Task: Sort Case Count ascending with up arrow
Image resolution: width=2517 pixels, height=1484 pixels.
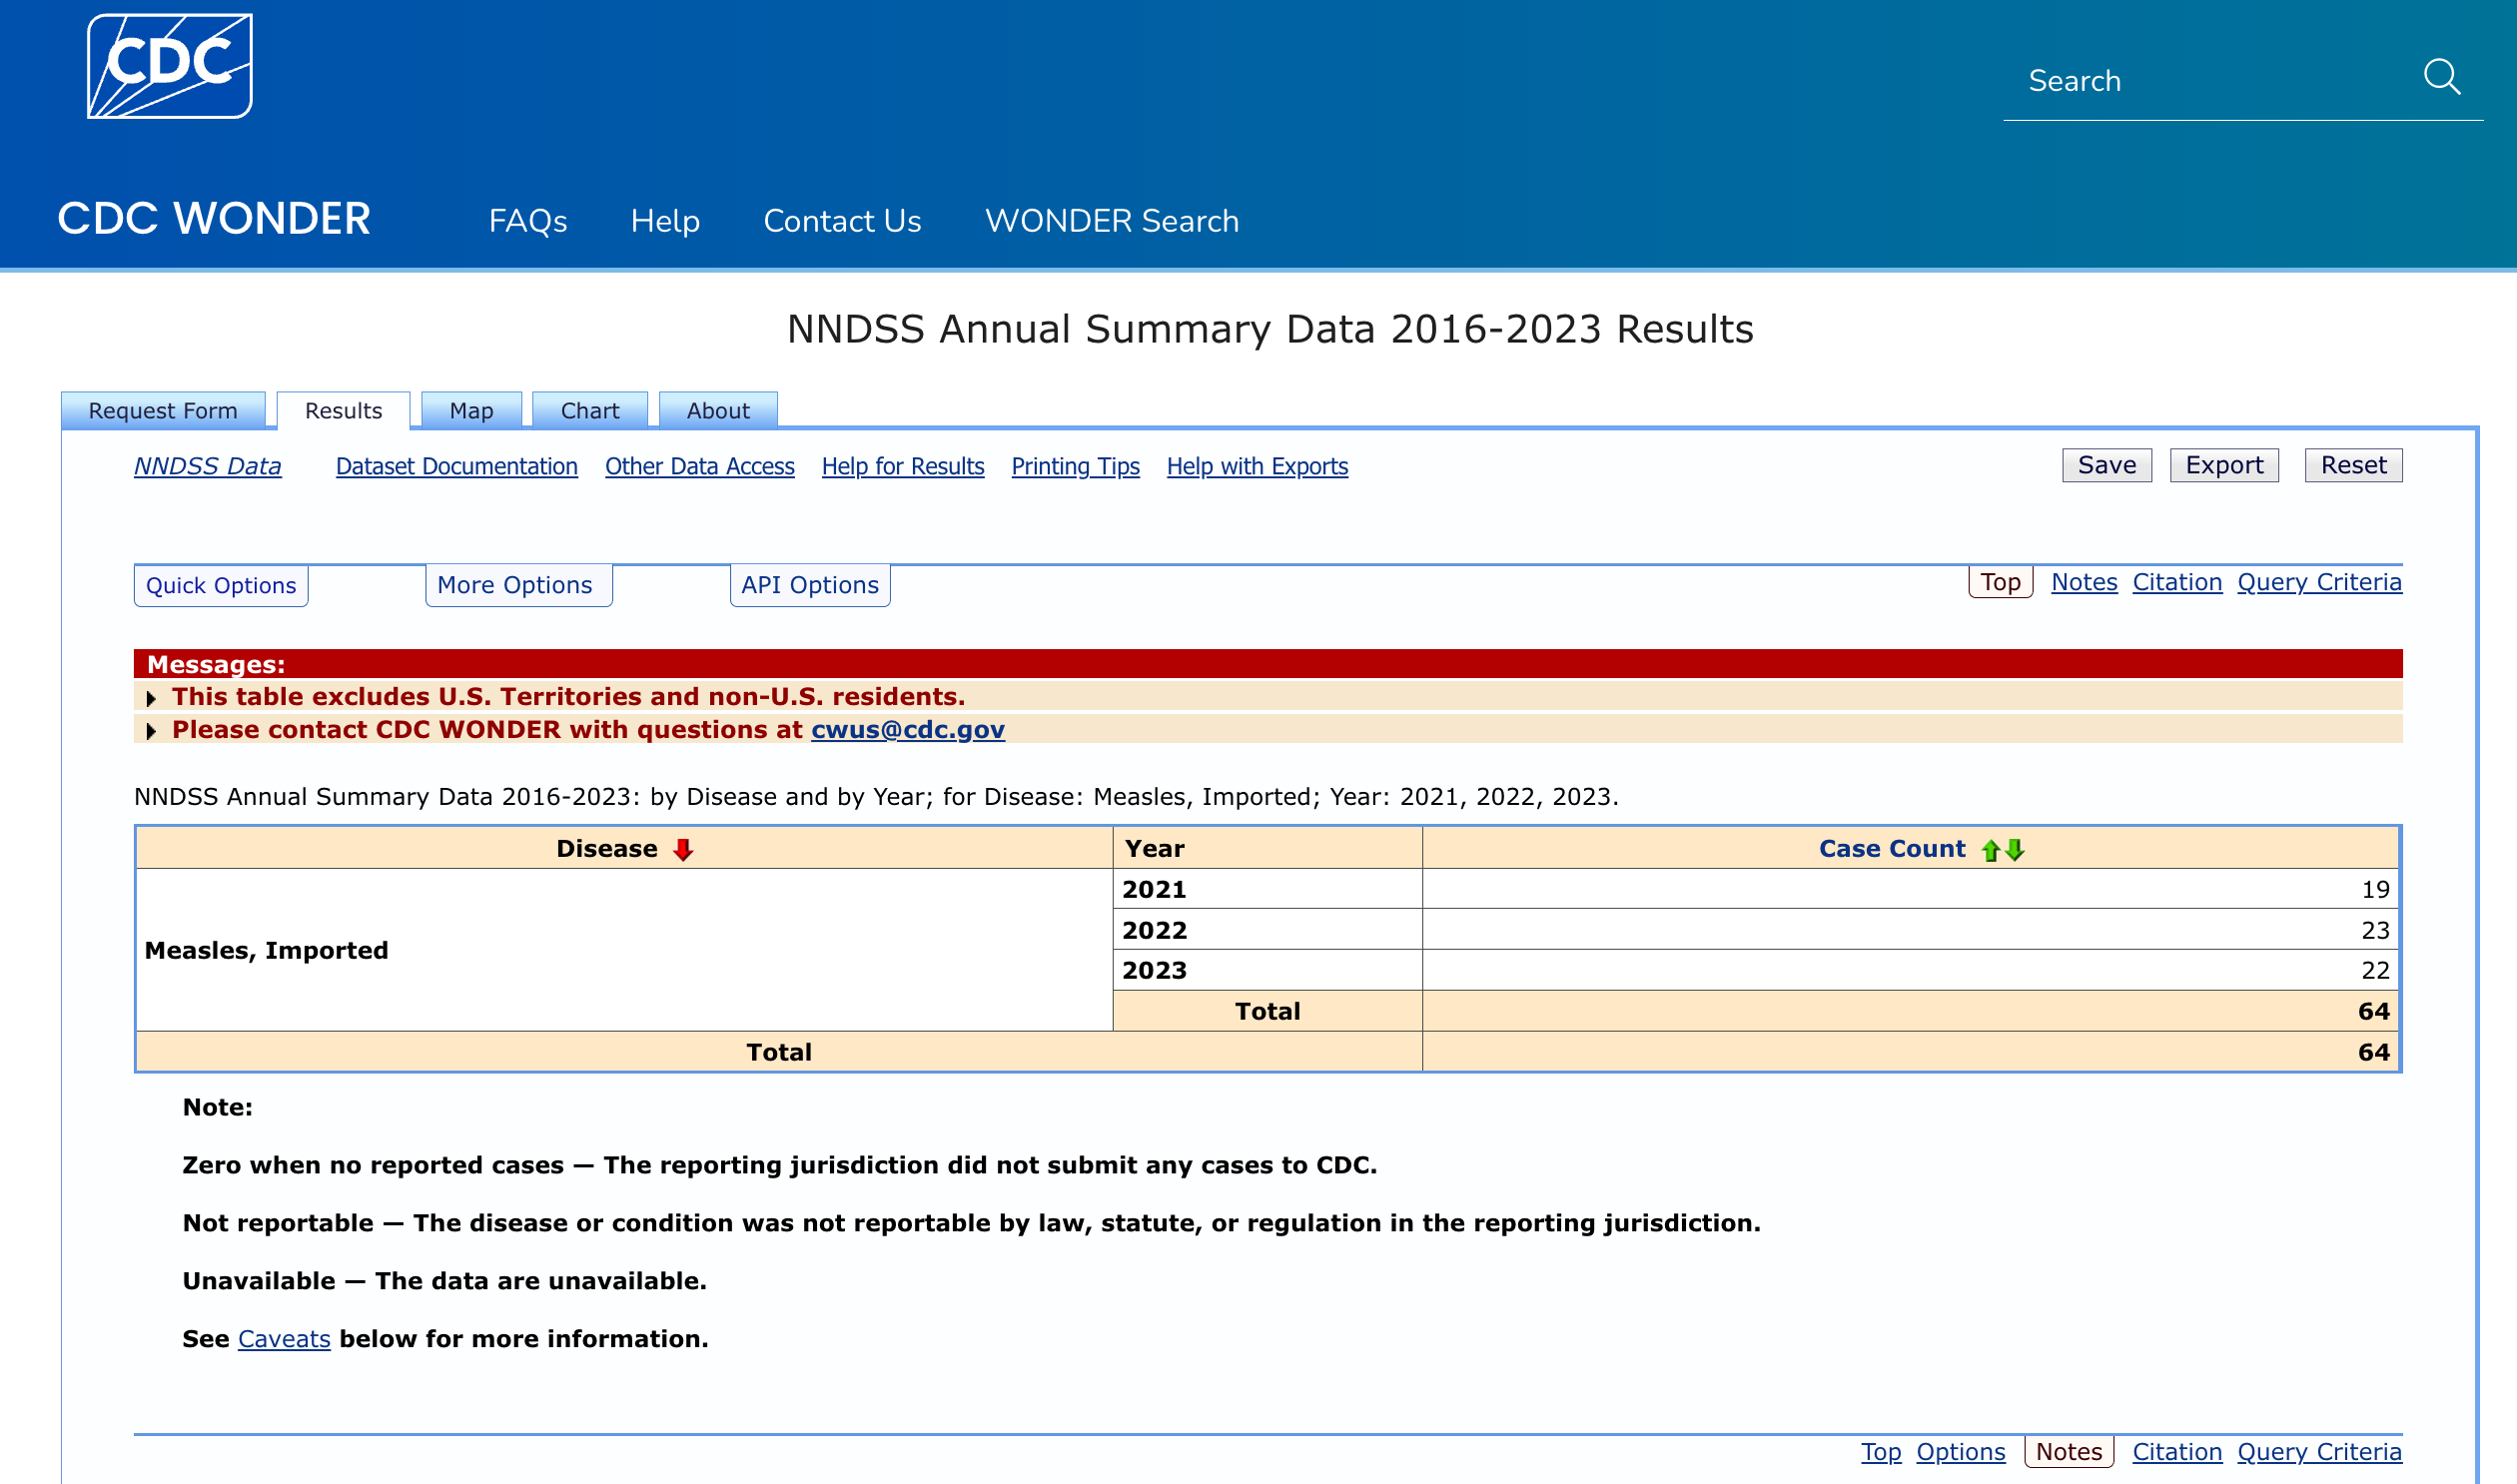Action: tap(1991, 850)
